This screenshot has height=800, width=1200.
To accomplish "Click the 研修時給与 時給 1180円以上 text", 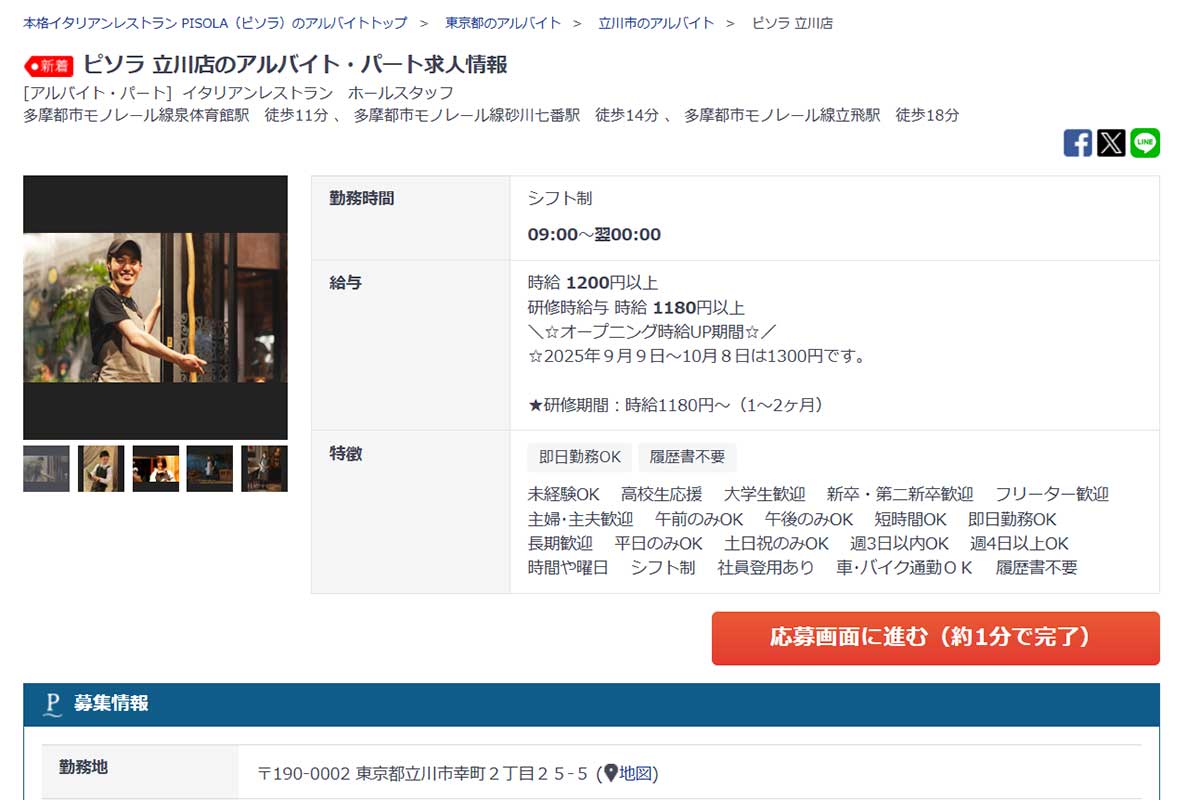I will point(636,307).
